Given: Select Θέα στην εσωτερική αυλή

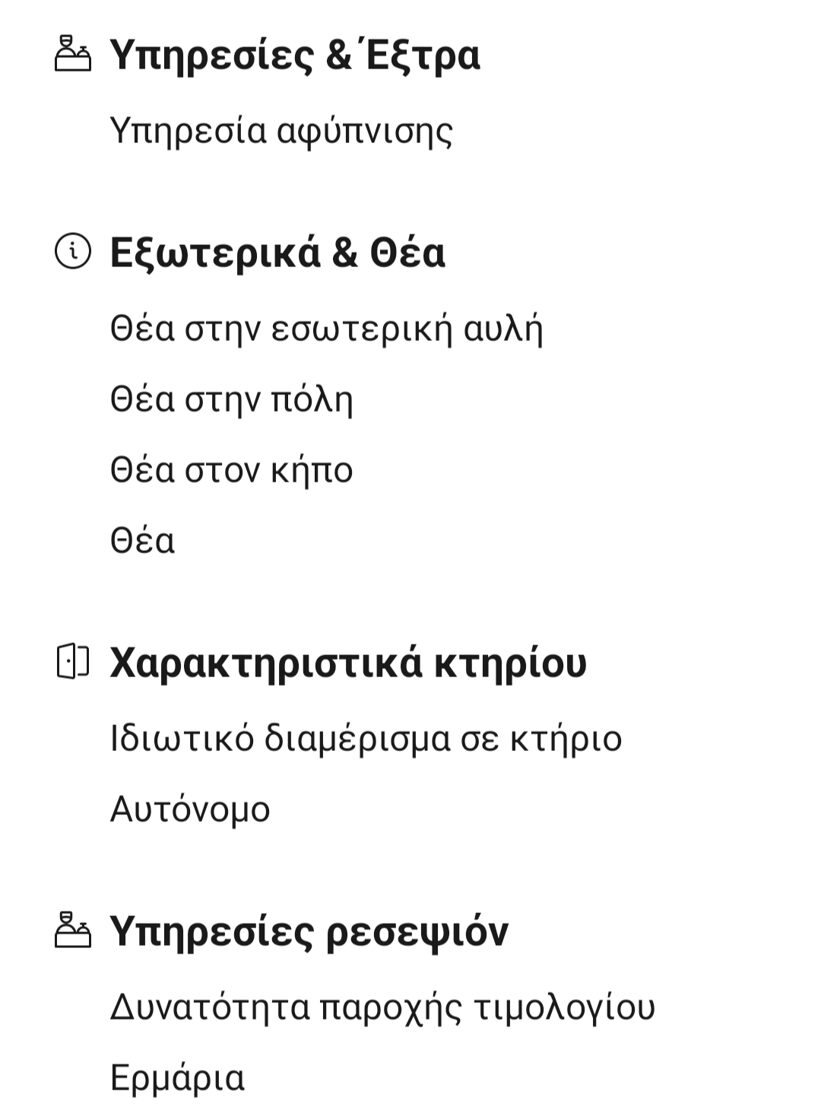Looking at the screenshot, I should [x=326, y=329].
